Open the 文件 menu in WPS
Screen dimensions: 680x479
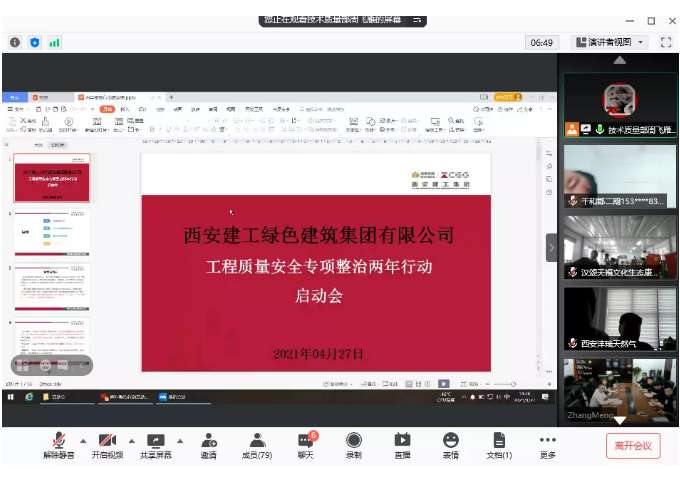18,109
